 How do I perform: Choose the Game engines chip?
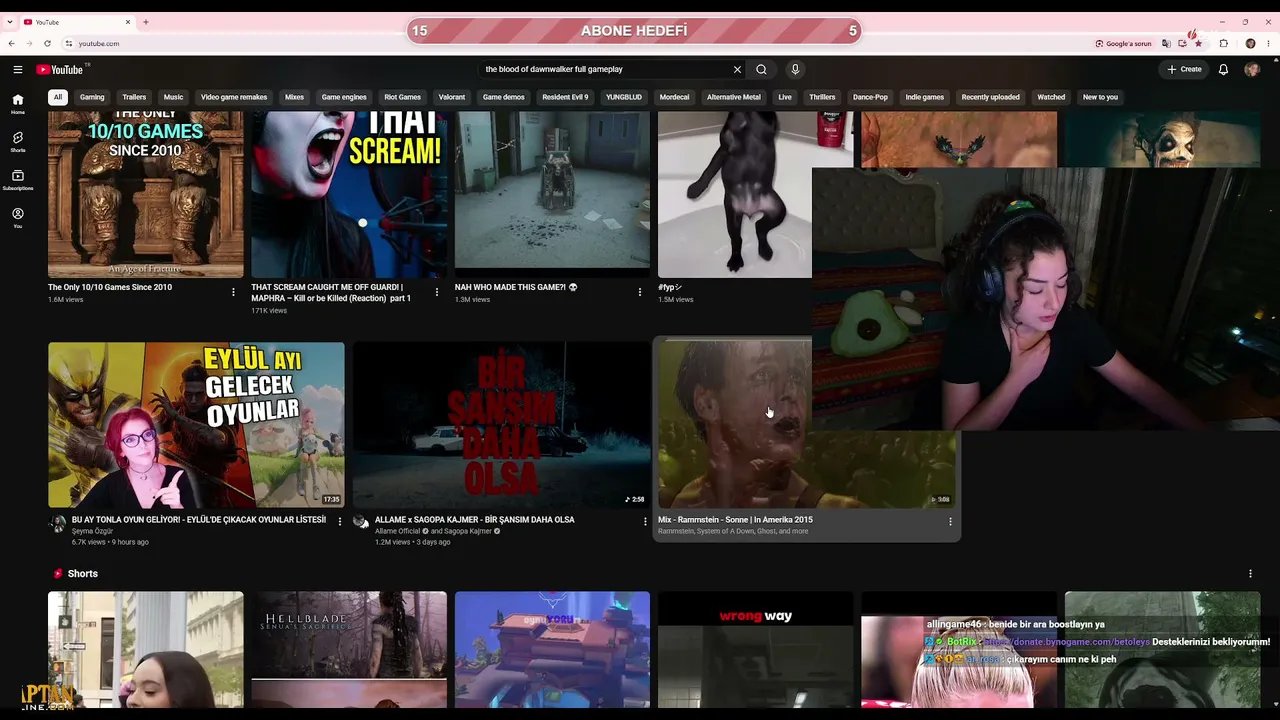(x=344, y=97)
